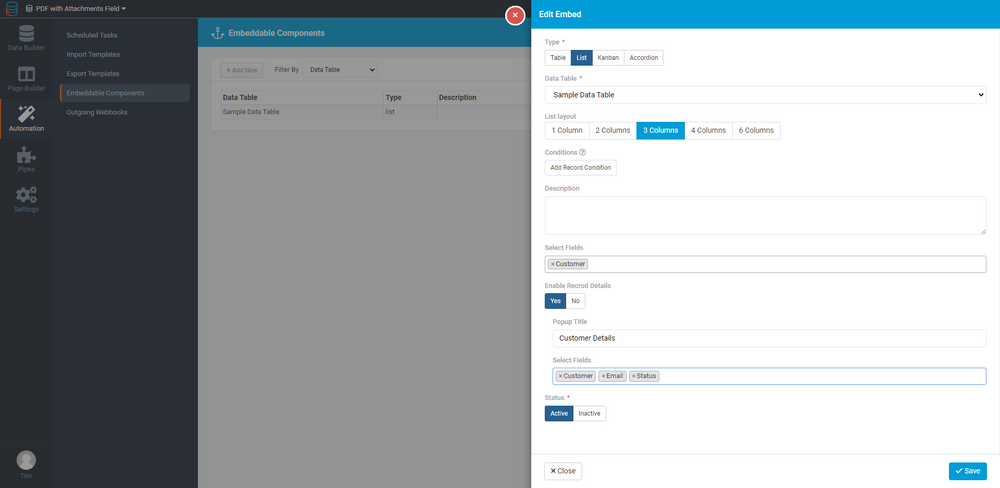Open Scheduled Tasks menu item

click(92, 35)
